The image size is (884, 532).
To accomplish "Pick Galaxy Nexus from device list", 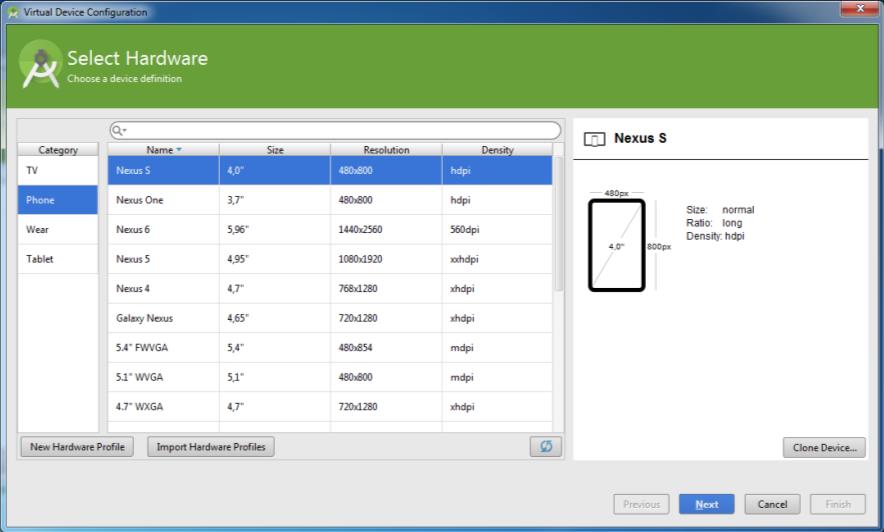I will (330, 318).
